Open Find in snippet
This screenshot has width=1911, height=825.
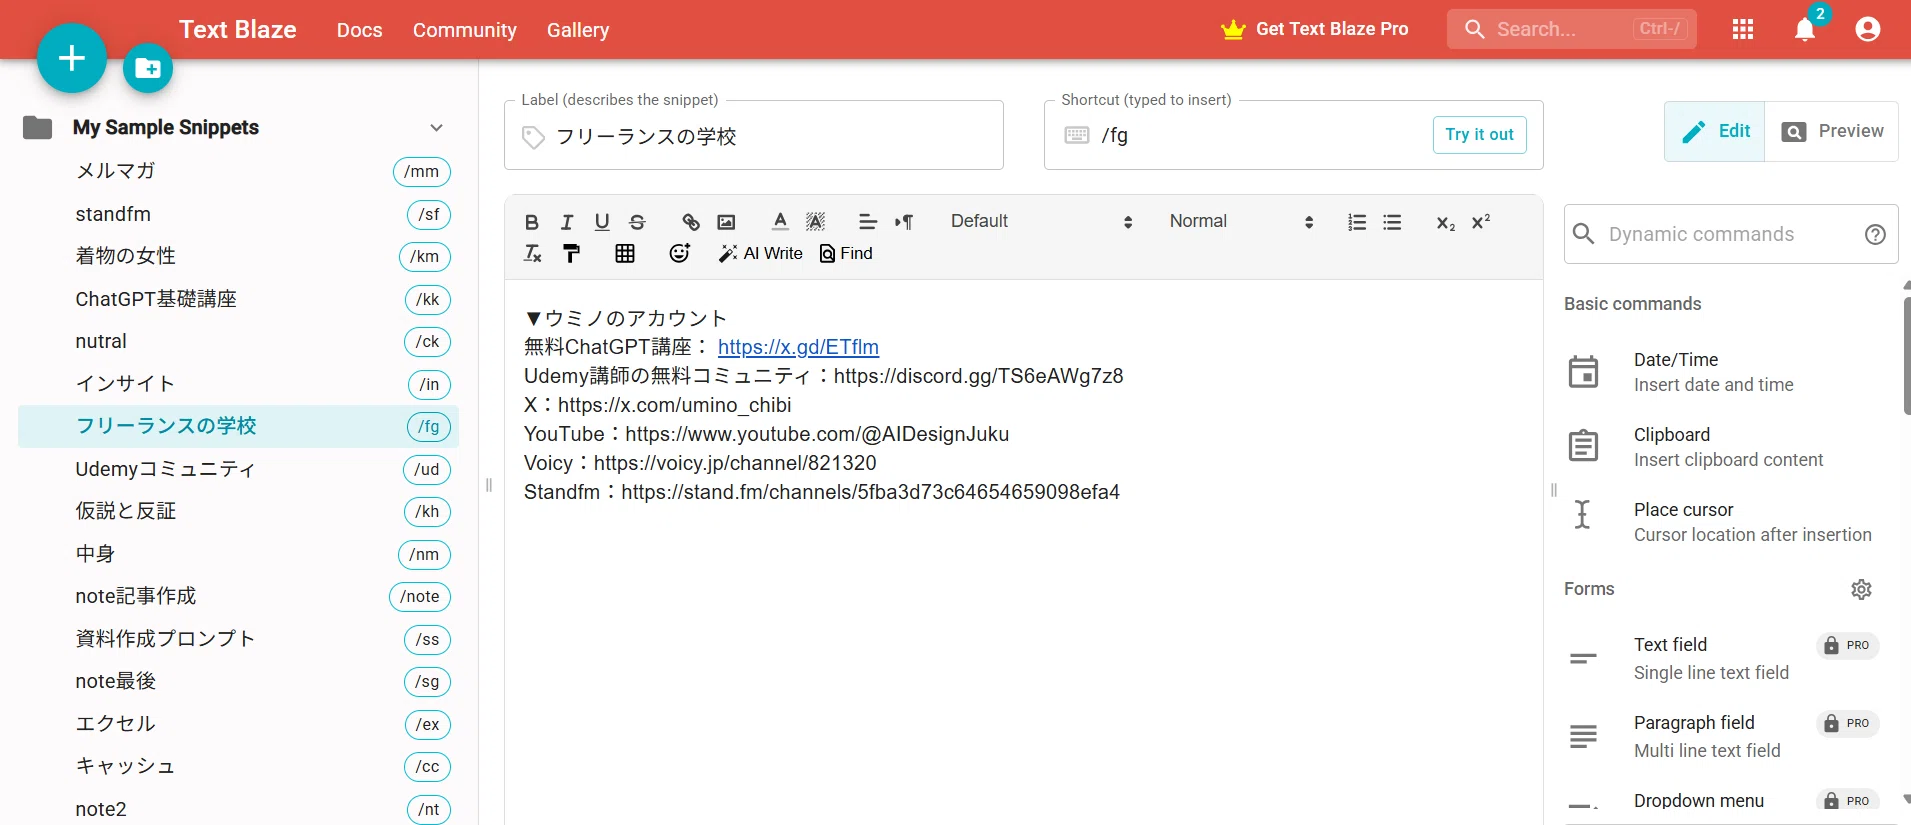coord(846,254)
